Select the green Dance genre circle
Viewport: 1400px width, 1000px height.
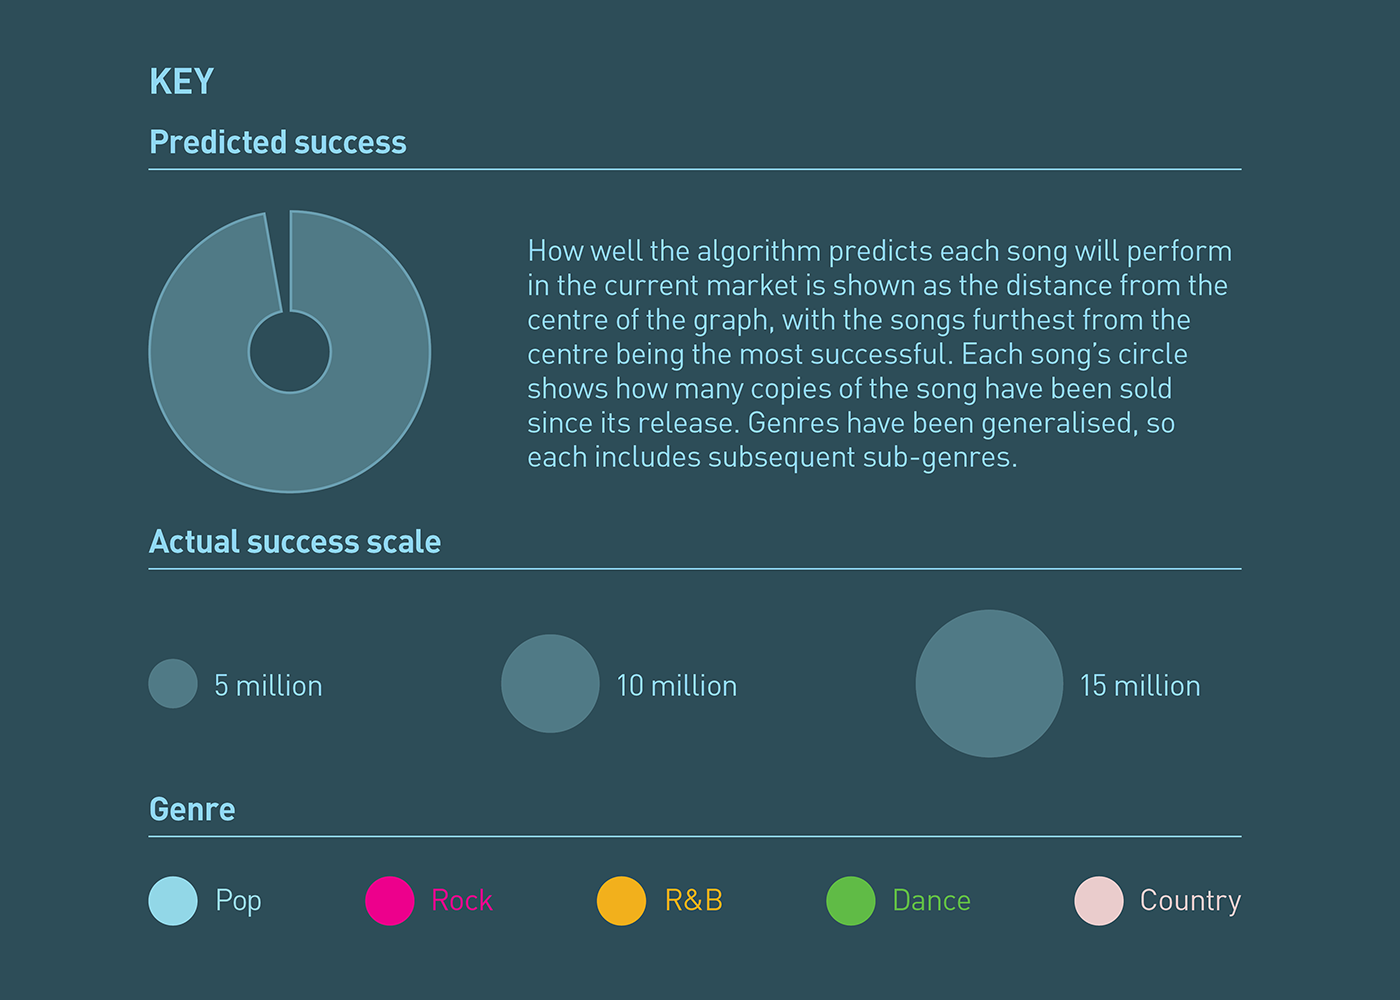pyautogui.click(x=851, y=901)
